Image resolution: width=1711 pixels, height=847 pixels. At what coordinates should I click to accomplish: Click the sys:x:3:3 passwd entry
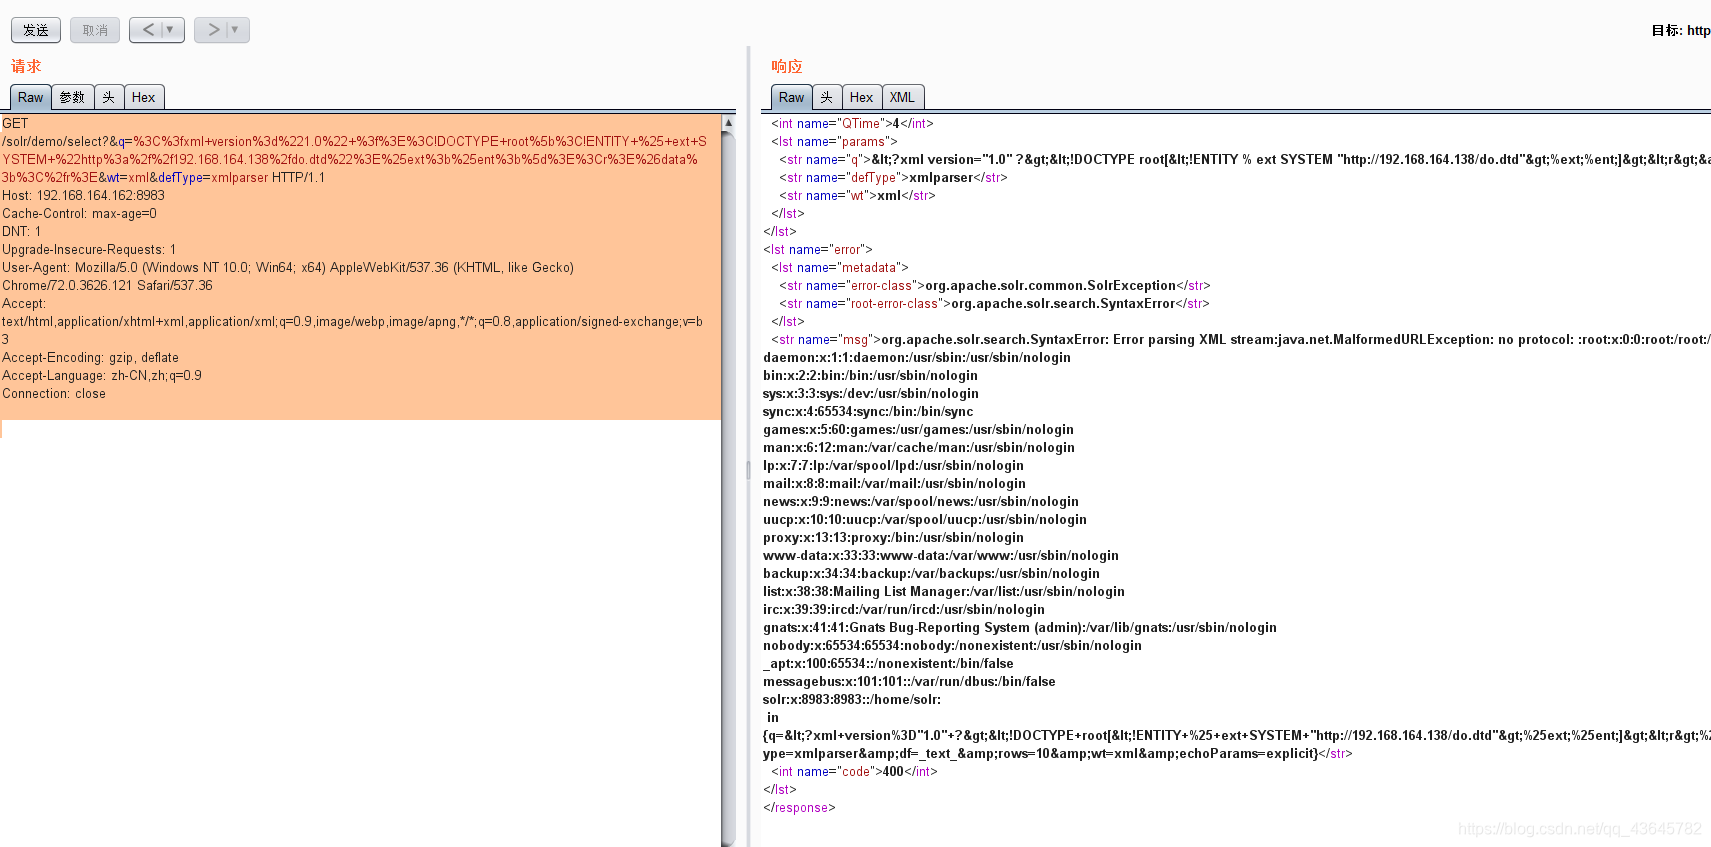click(x=871, y=393)
